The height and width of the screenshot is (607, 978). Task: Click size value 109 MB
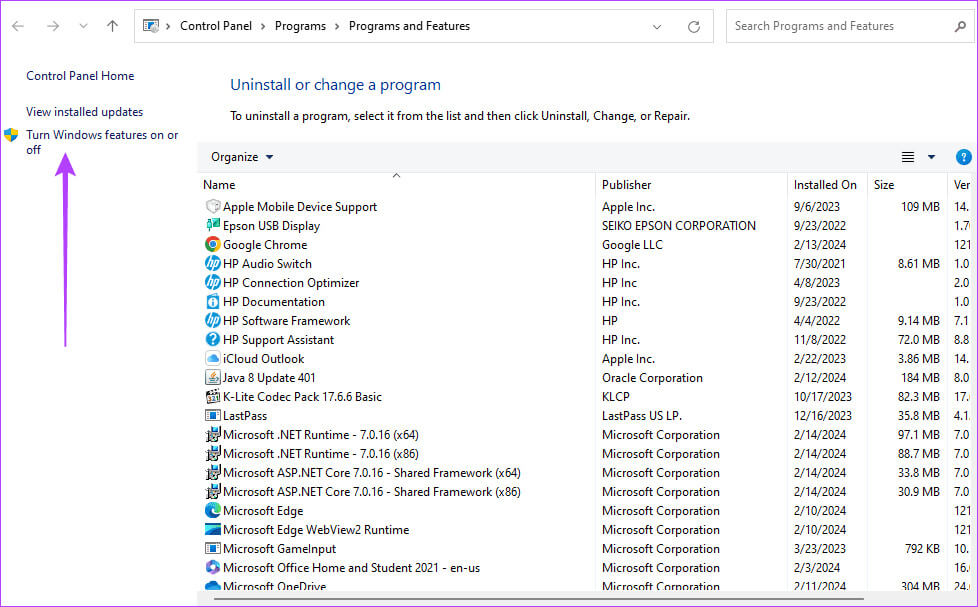point(920,206)
